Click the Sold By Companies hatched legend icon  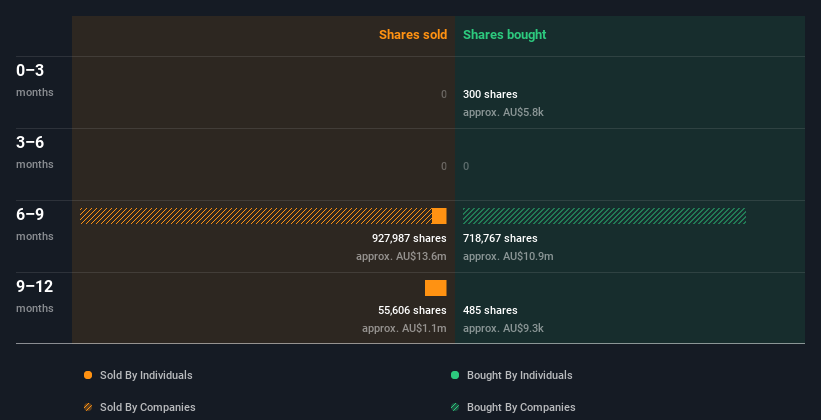pyautogui.click(x=88, y=407)
